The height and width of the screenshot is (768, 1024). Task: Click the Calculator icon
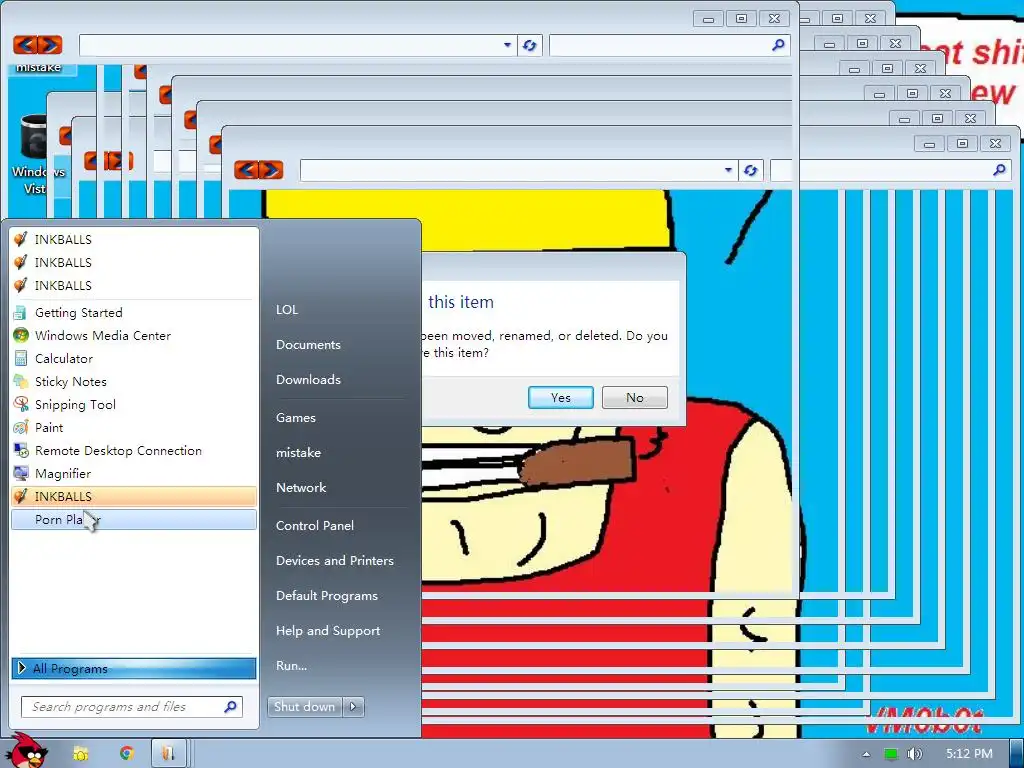click(21, 358)
